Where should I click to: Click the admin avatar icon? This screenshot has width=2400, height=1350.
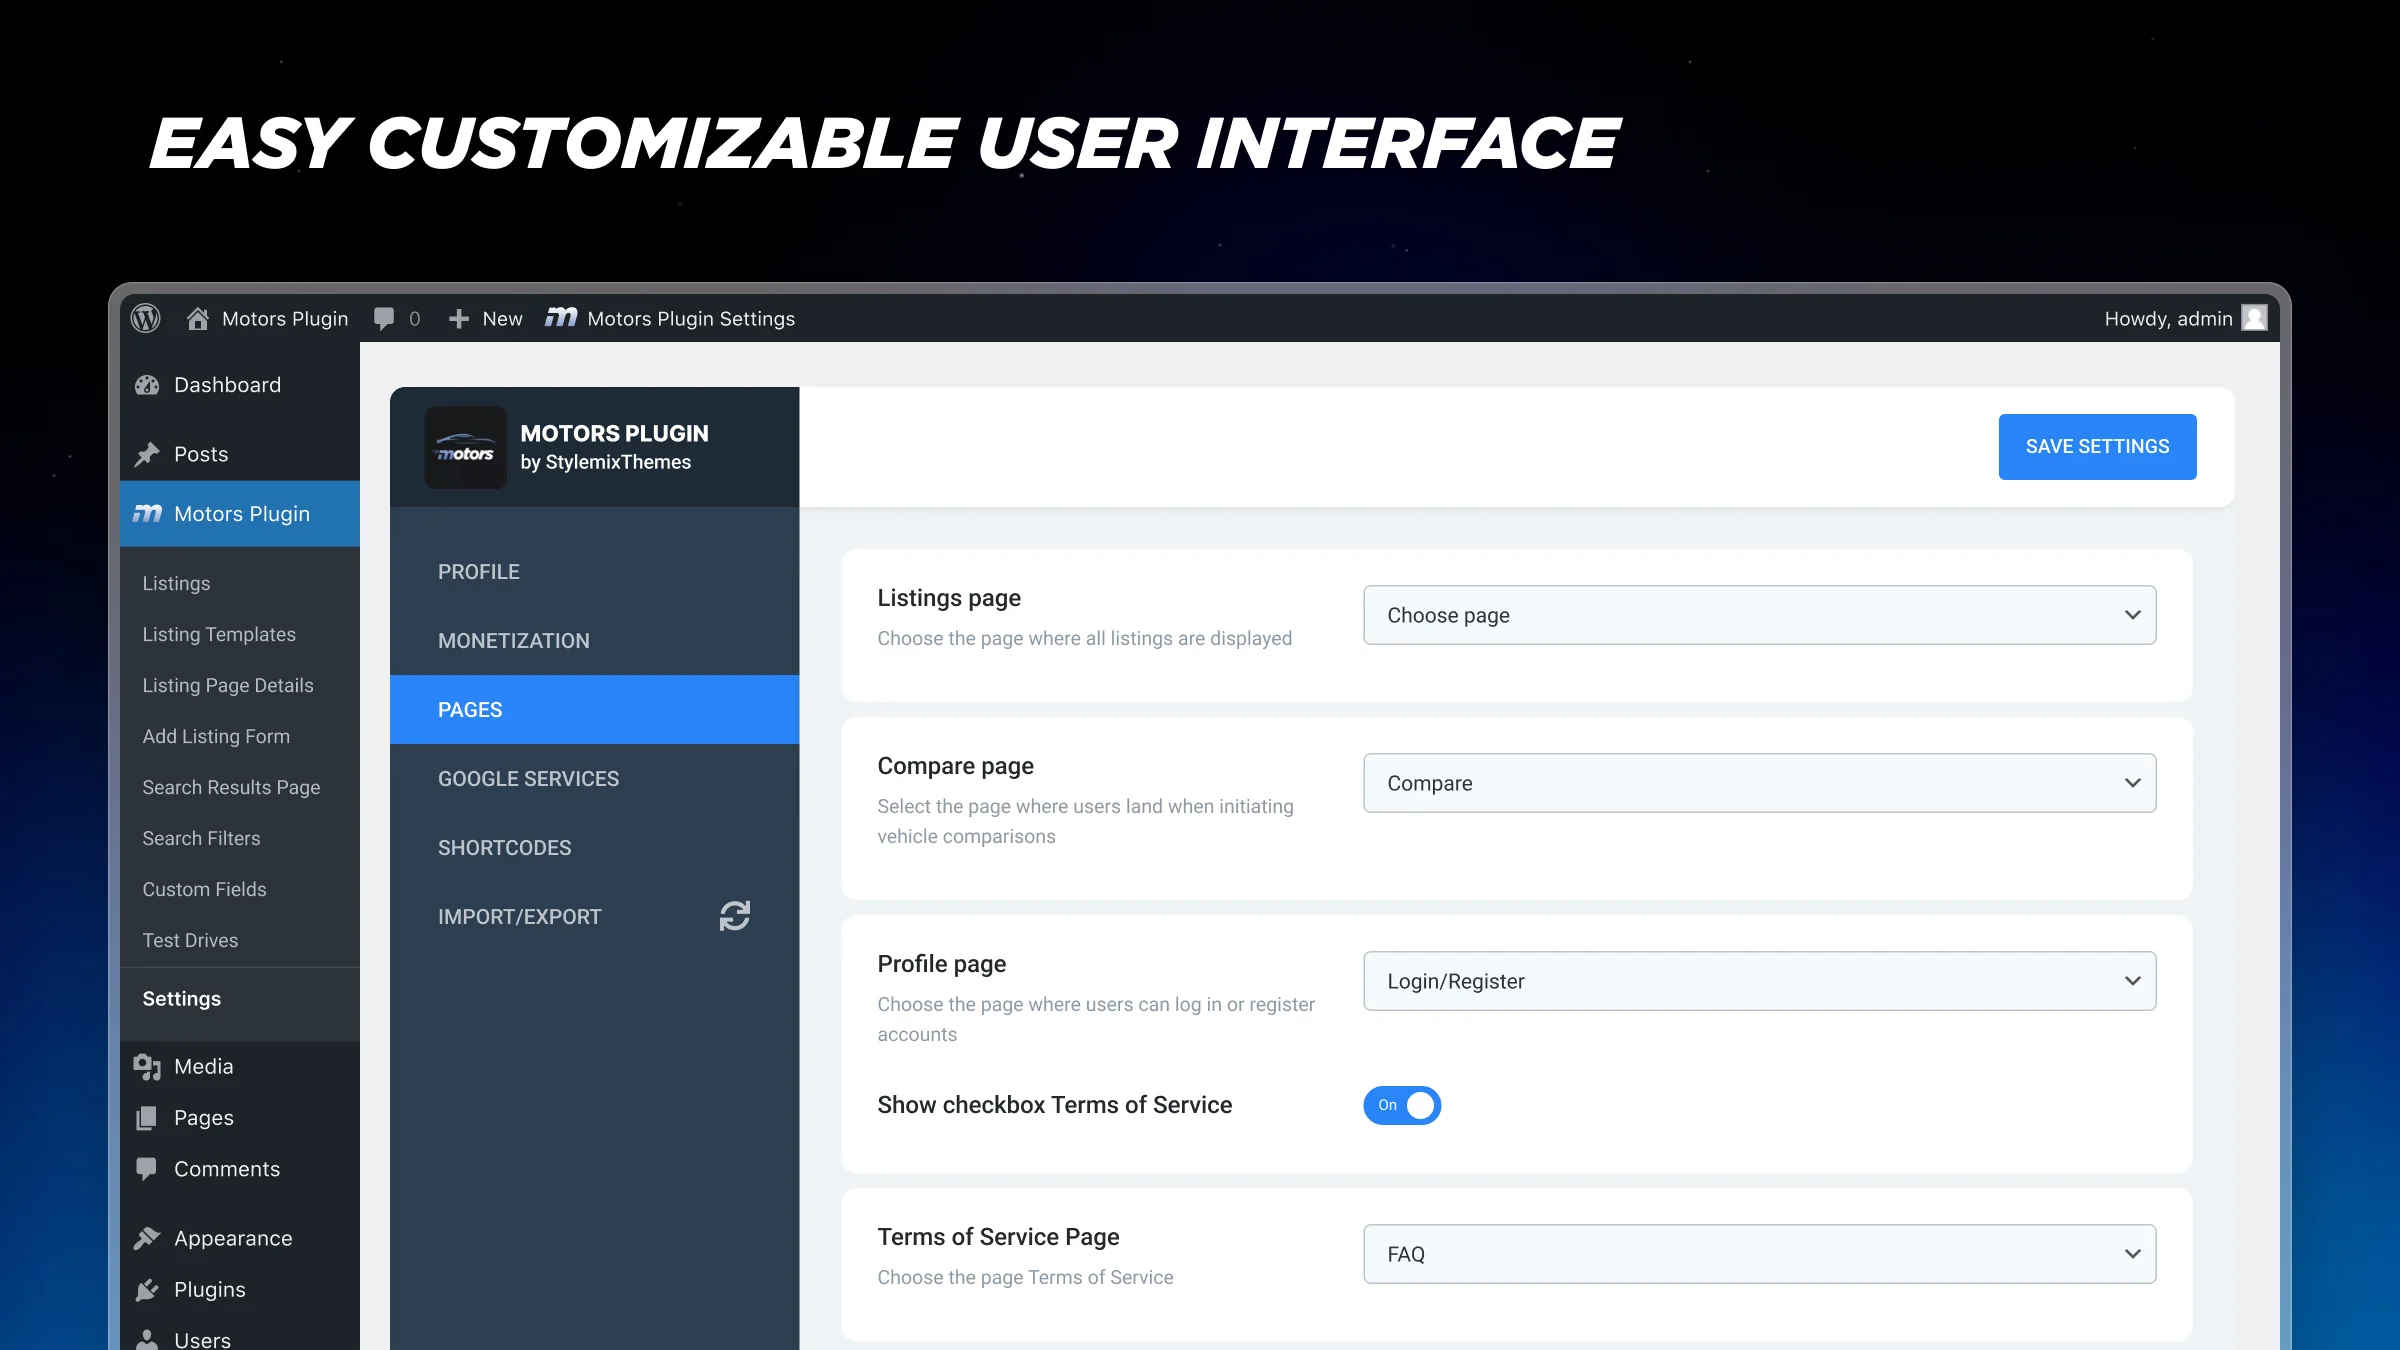2254,318
